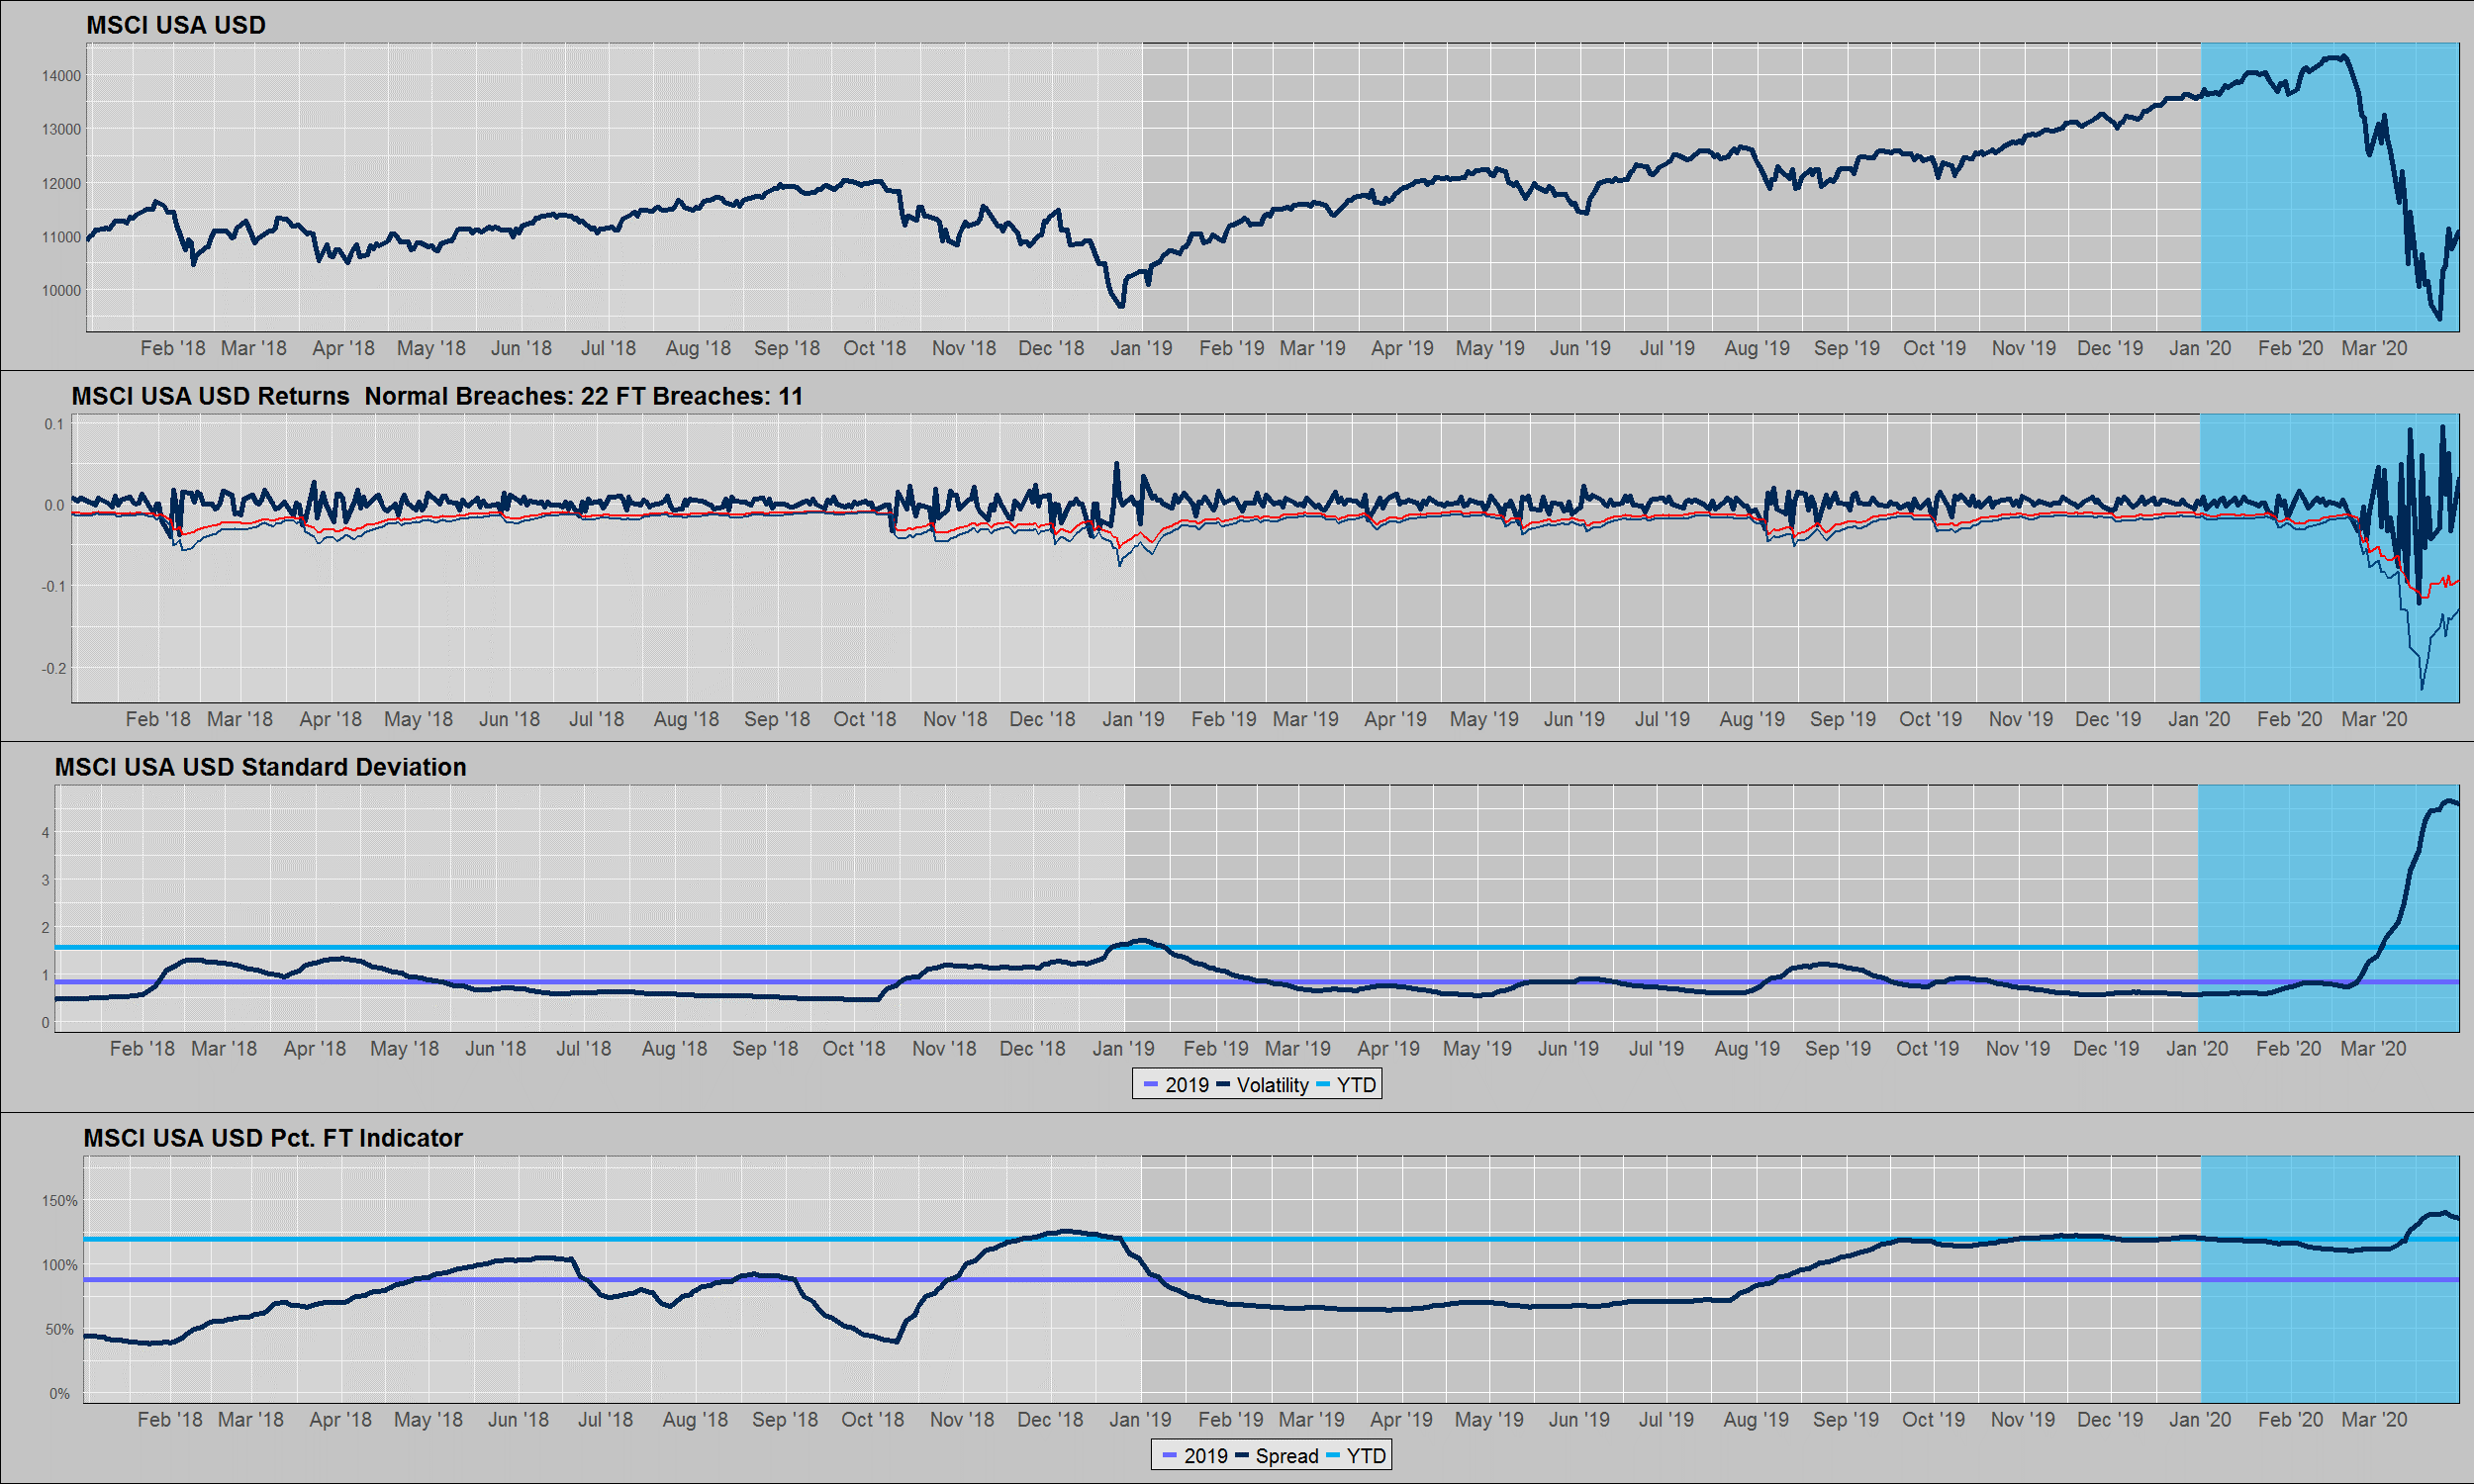Click "Dec '18" on the Standard Deviation axis
Viewport: 2474px width, 1484px height.
coord(1032,1049)
